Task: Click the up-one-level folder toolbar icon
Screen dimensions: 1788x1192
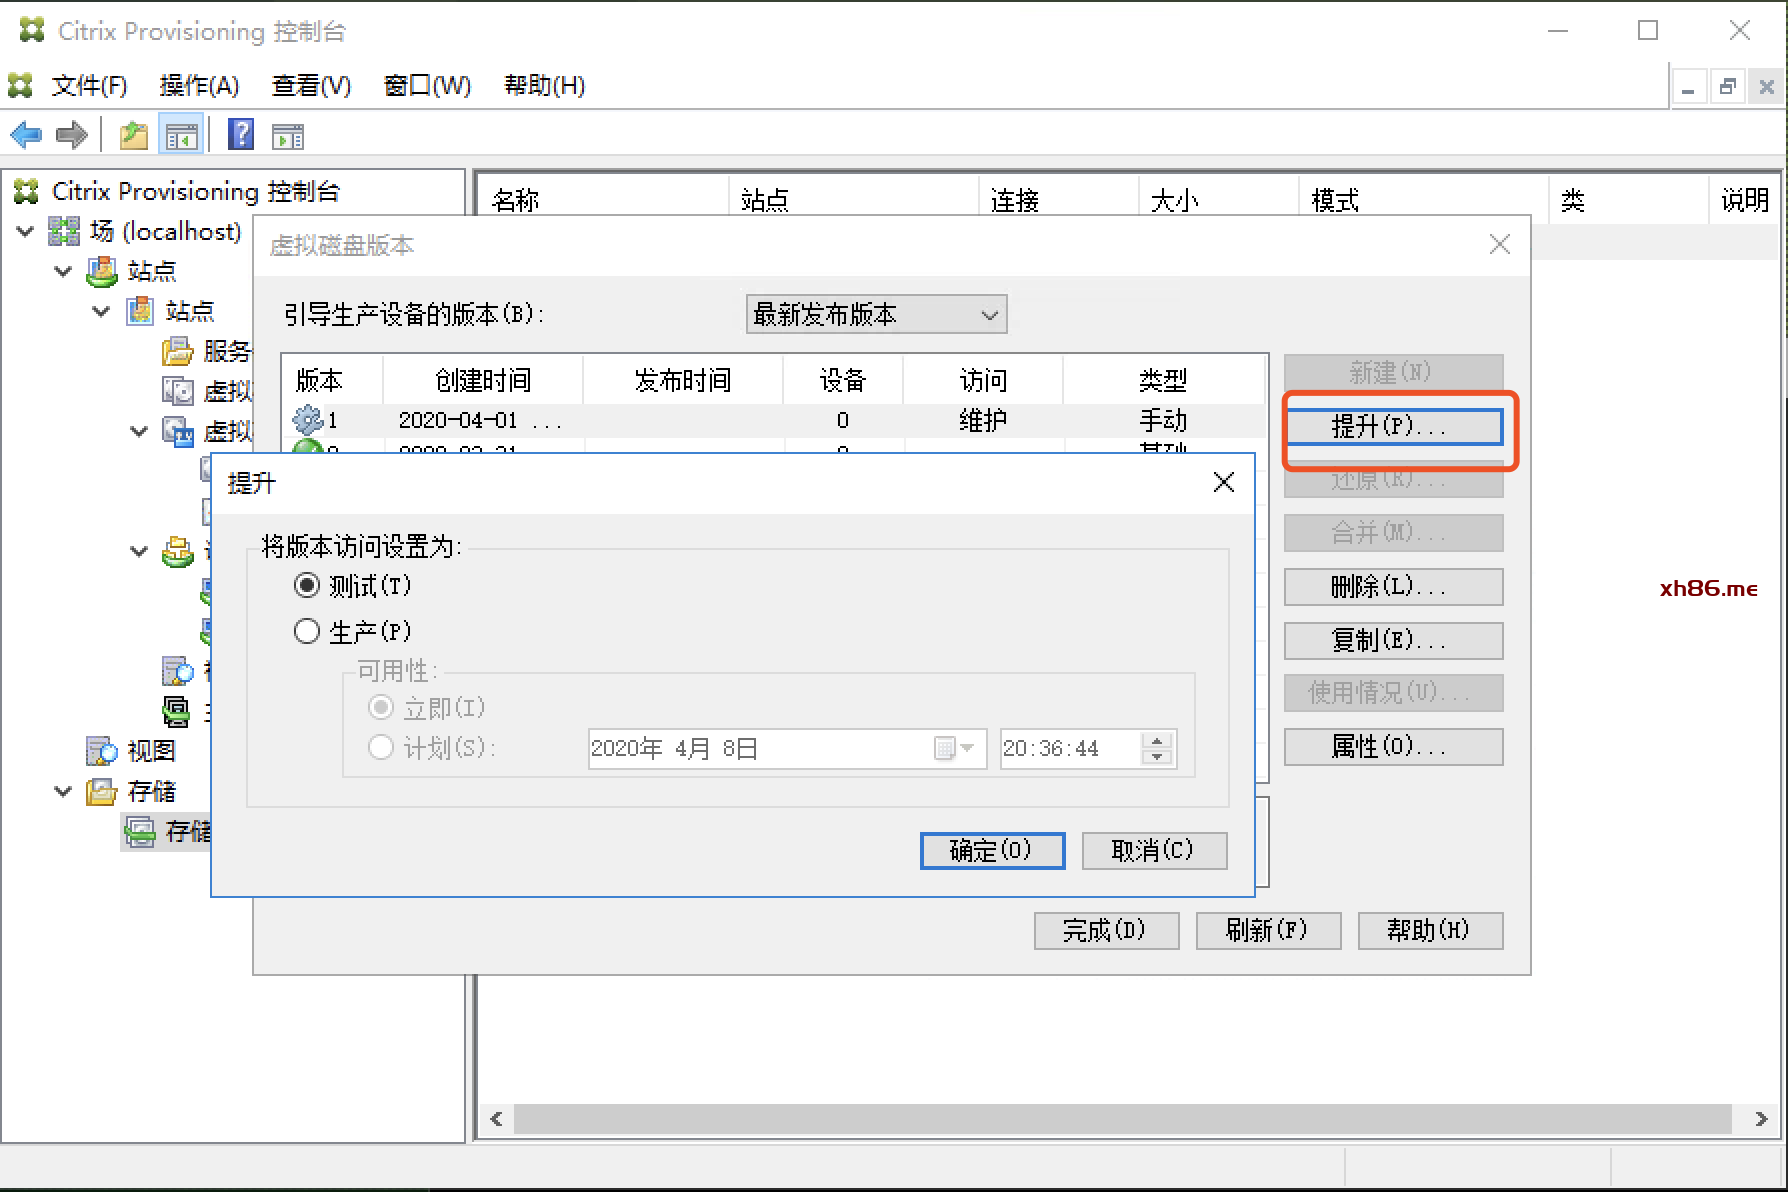Action: coord(133,135)
